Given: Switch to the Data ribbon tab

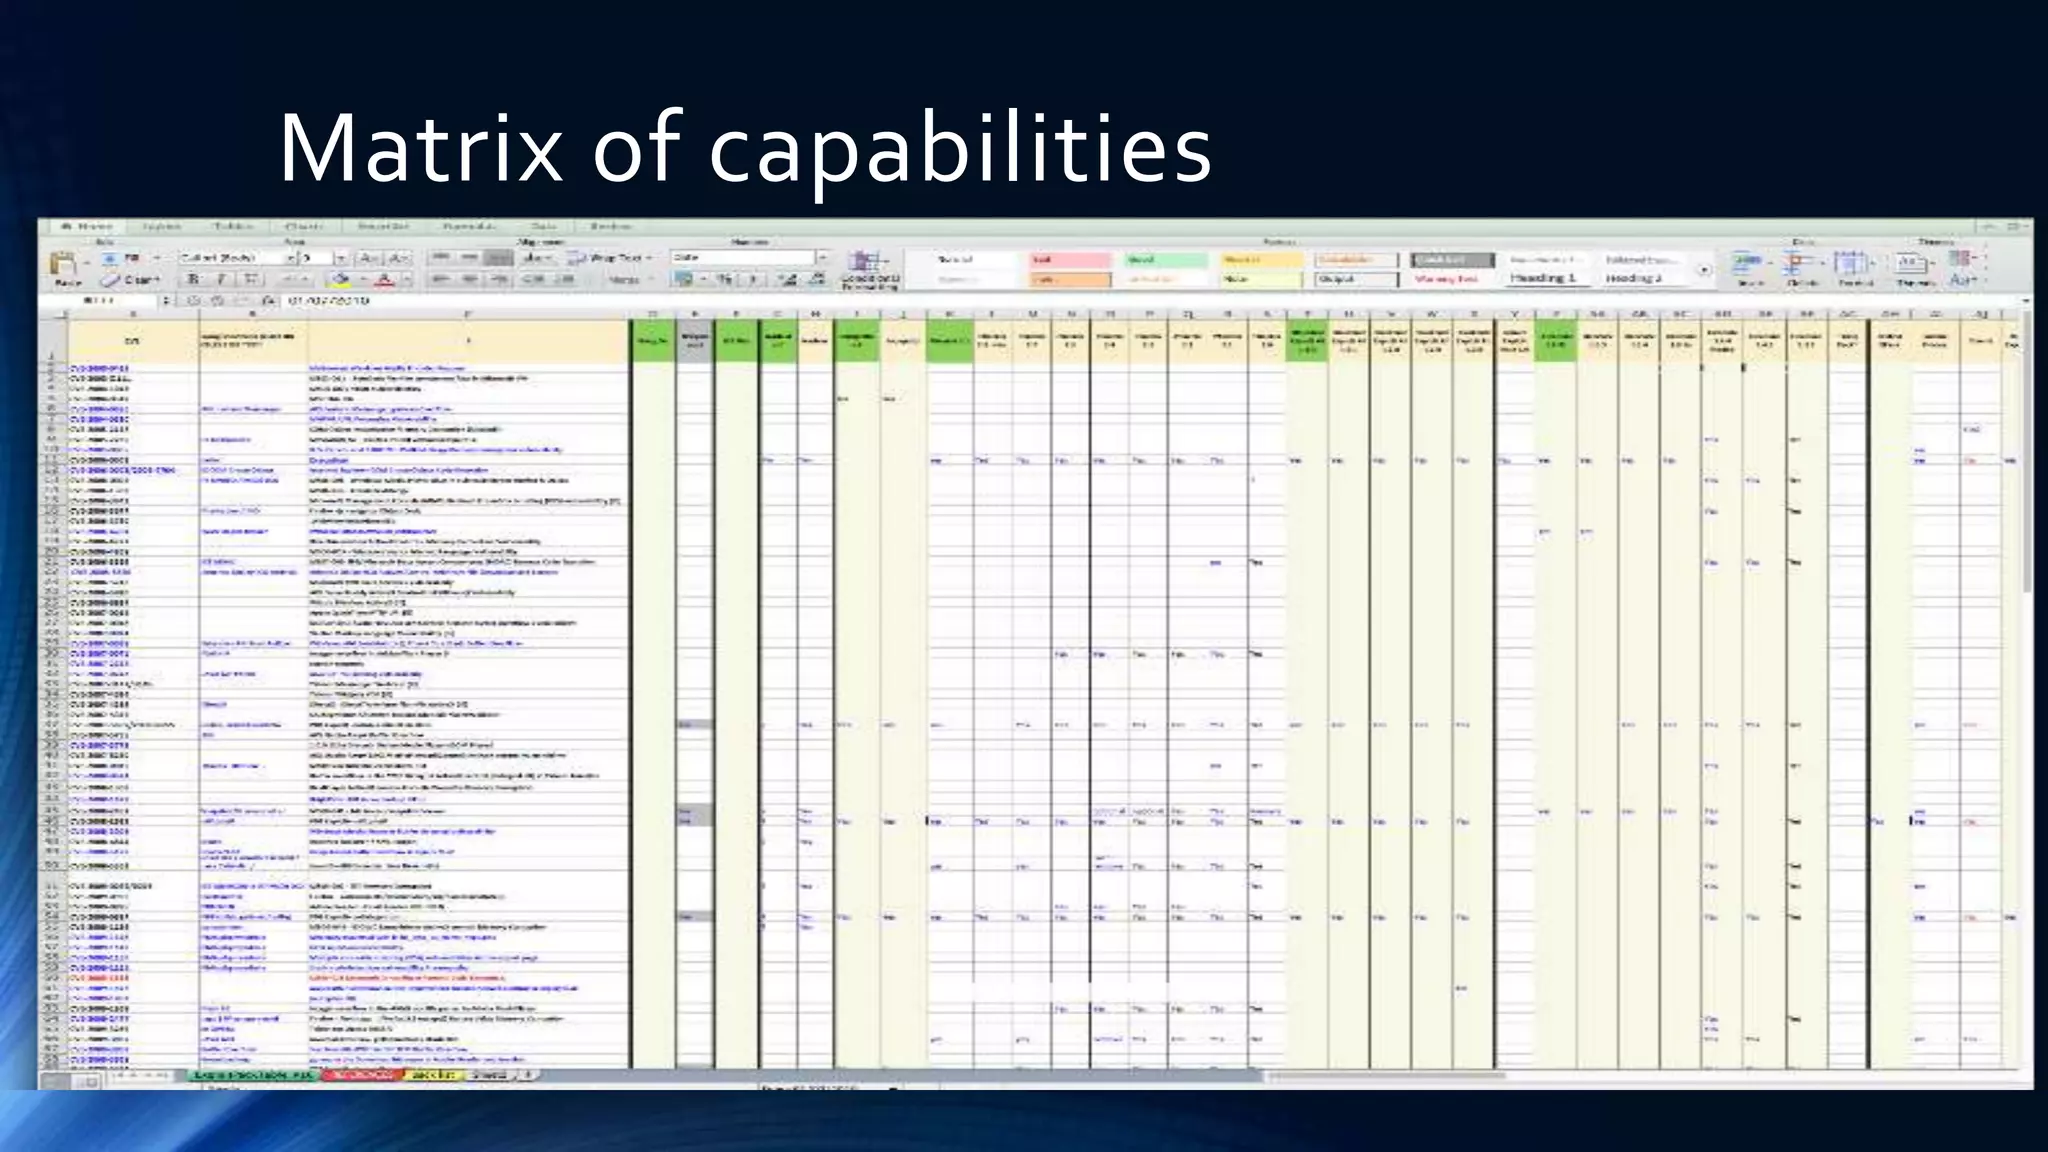Looking at the screenshot, I should pyautogui.click(x=544, y=227).
